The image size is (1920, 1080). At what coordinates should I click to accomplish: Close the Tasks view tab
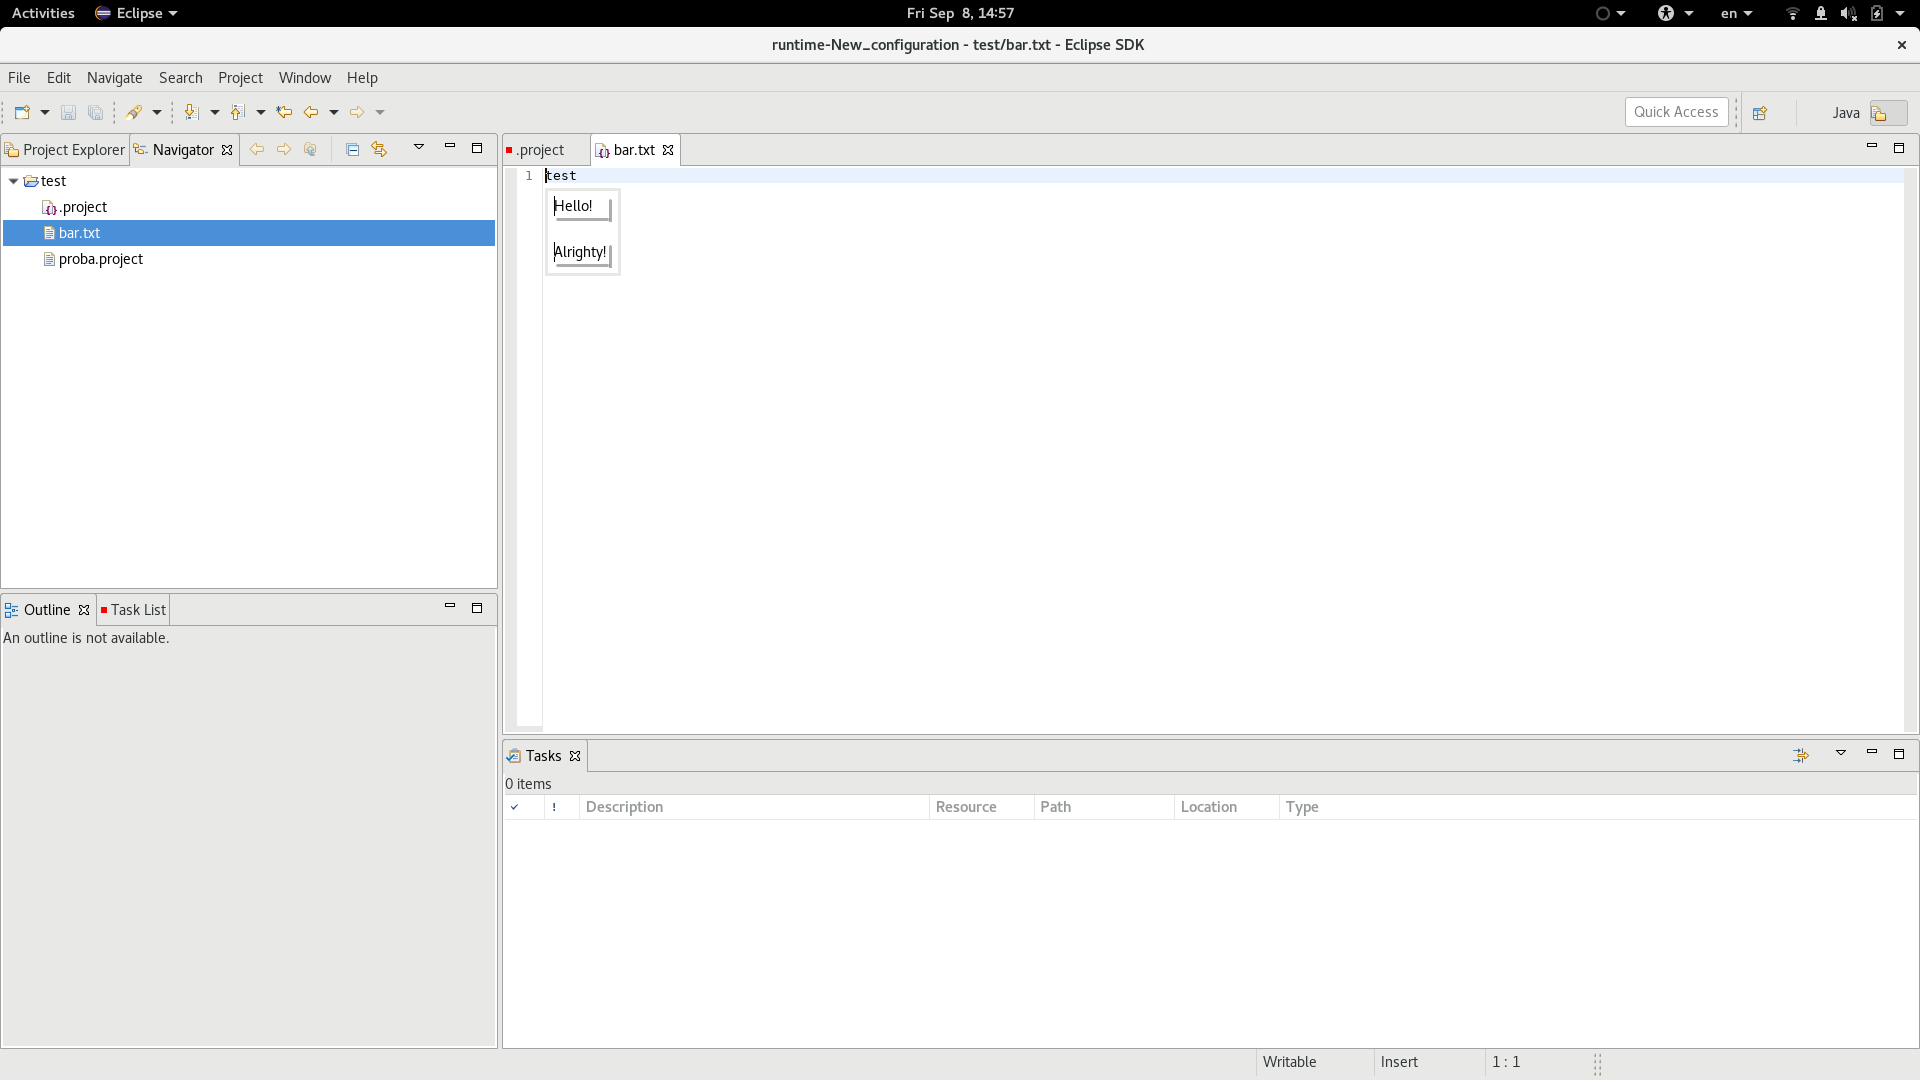click(575, 756)
